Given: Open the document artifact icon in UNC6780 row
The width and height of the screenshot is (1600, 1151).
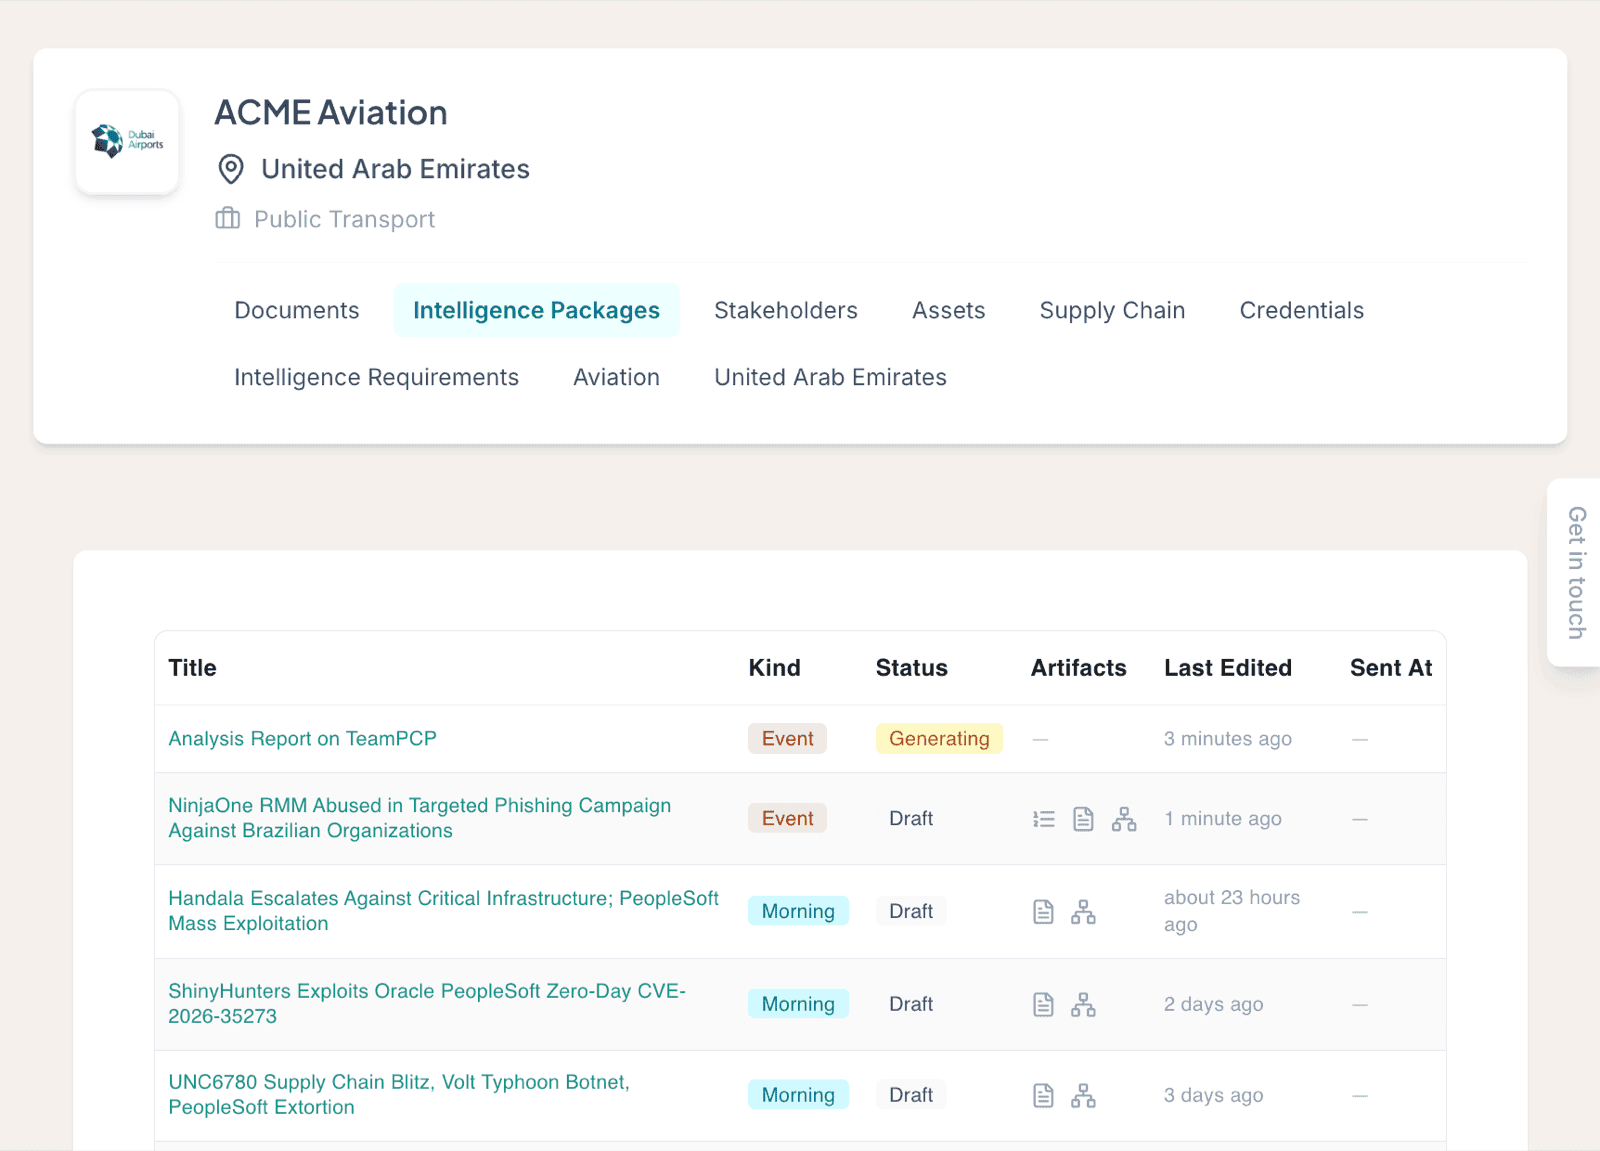Looking at the screenshot, I should pos(1043,1095).
